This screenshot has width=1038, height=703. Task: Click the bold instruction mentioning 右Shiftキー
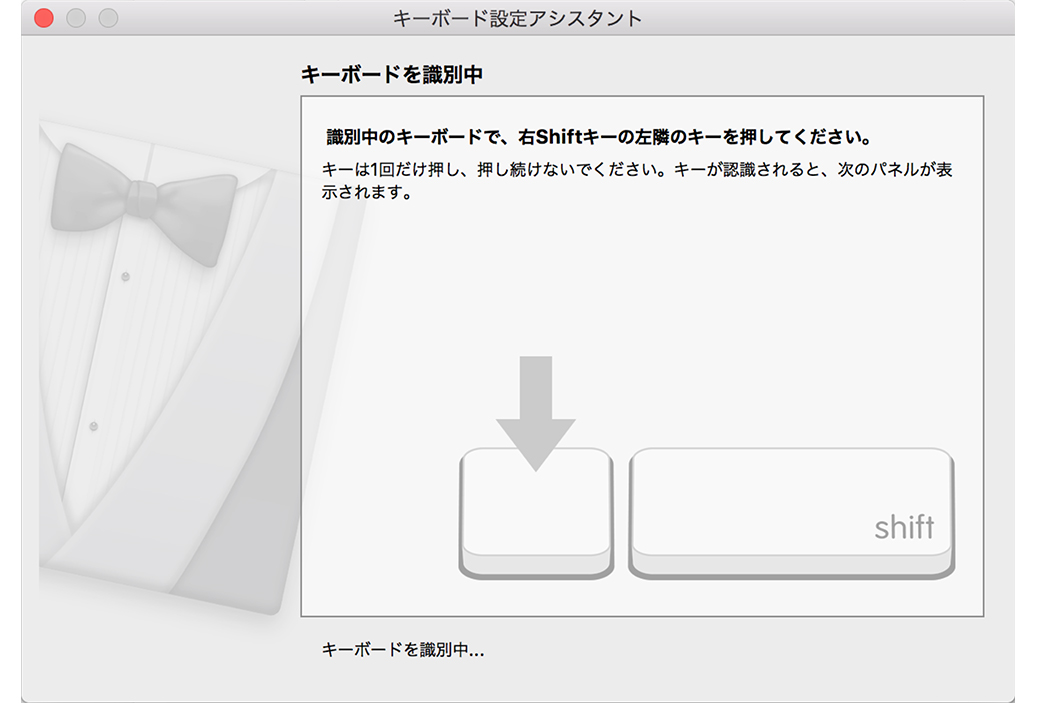click(598, 137)
